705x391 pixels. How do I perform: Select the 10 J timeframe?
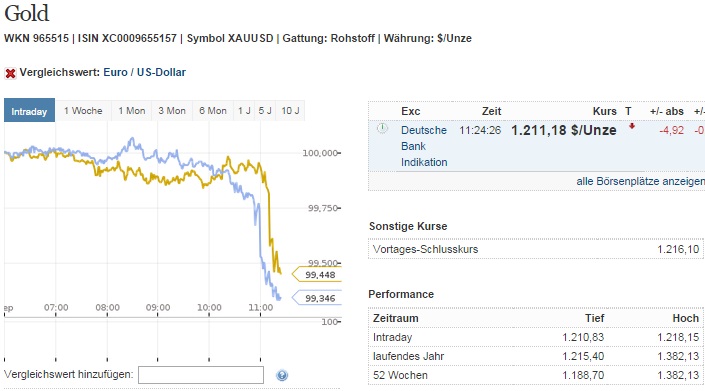pos(290,111)
